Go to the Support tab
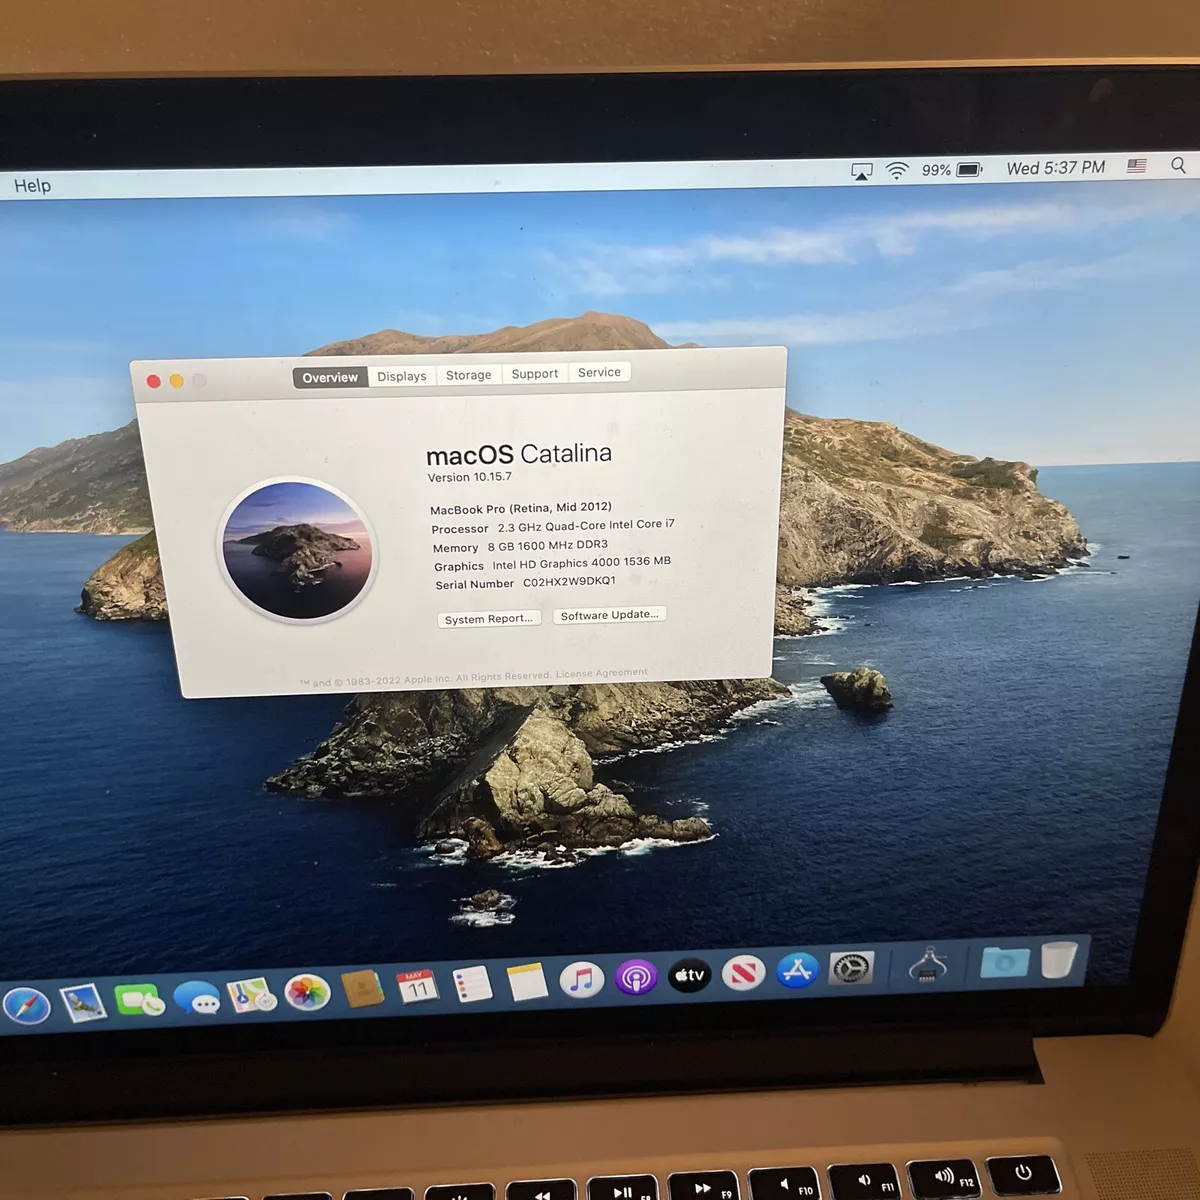This screenshot has width=1200, height=1200. [x=535, y=374]
